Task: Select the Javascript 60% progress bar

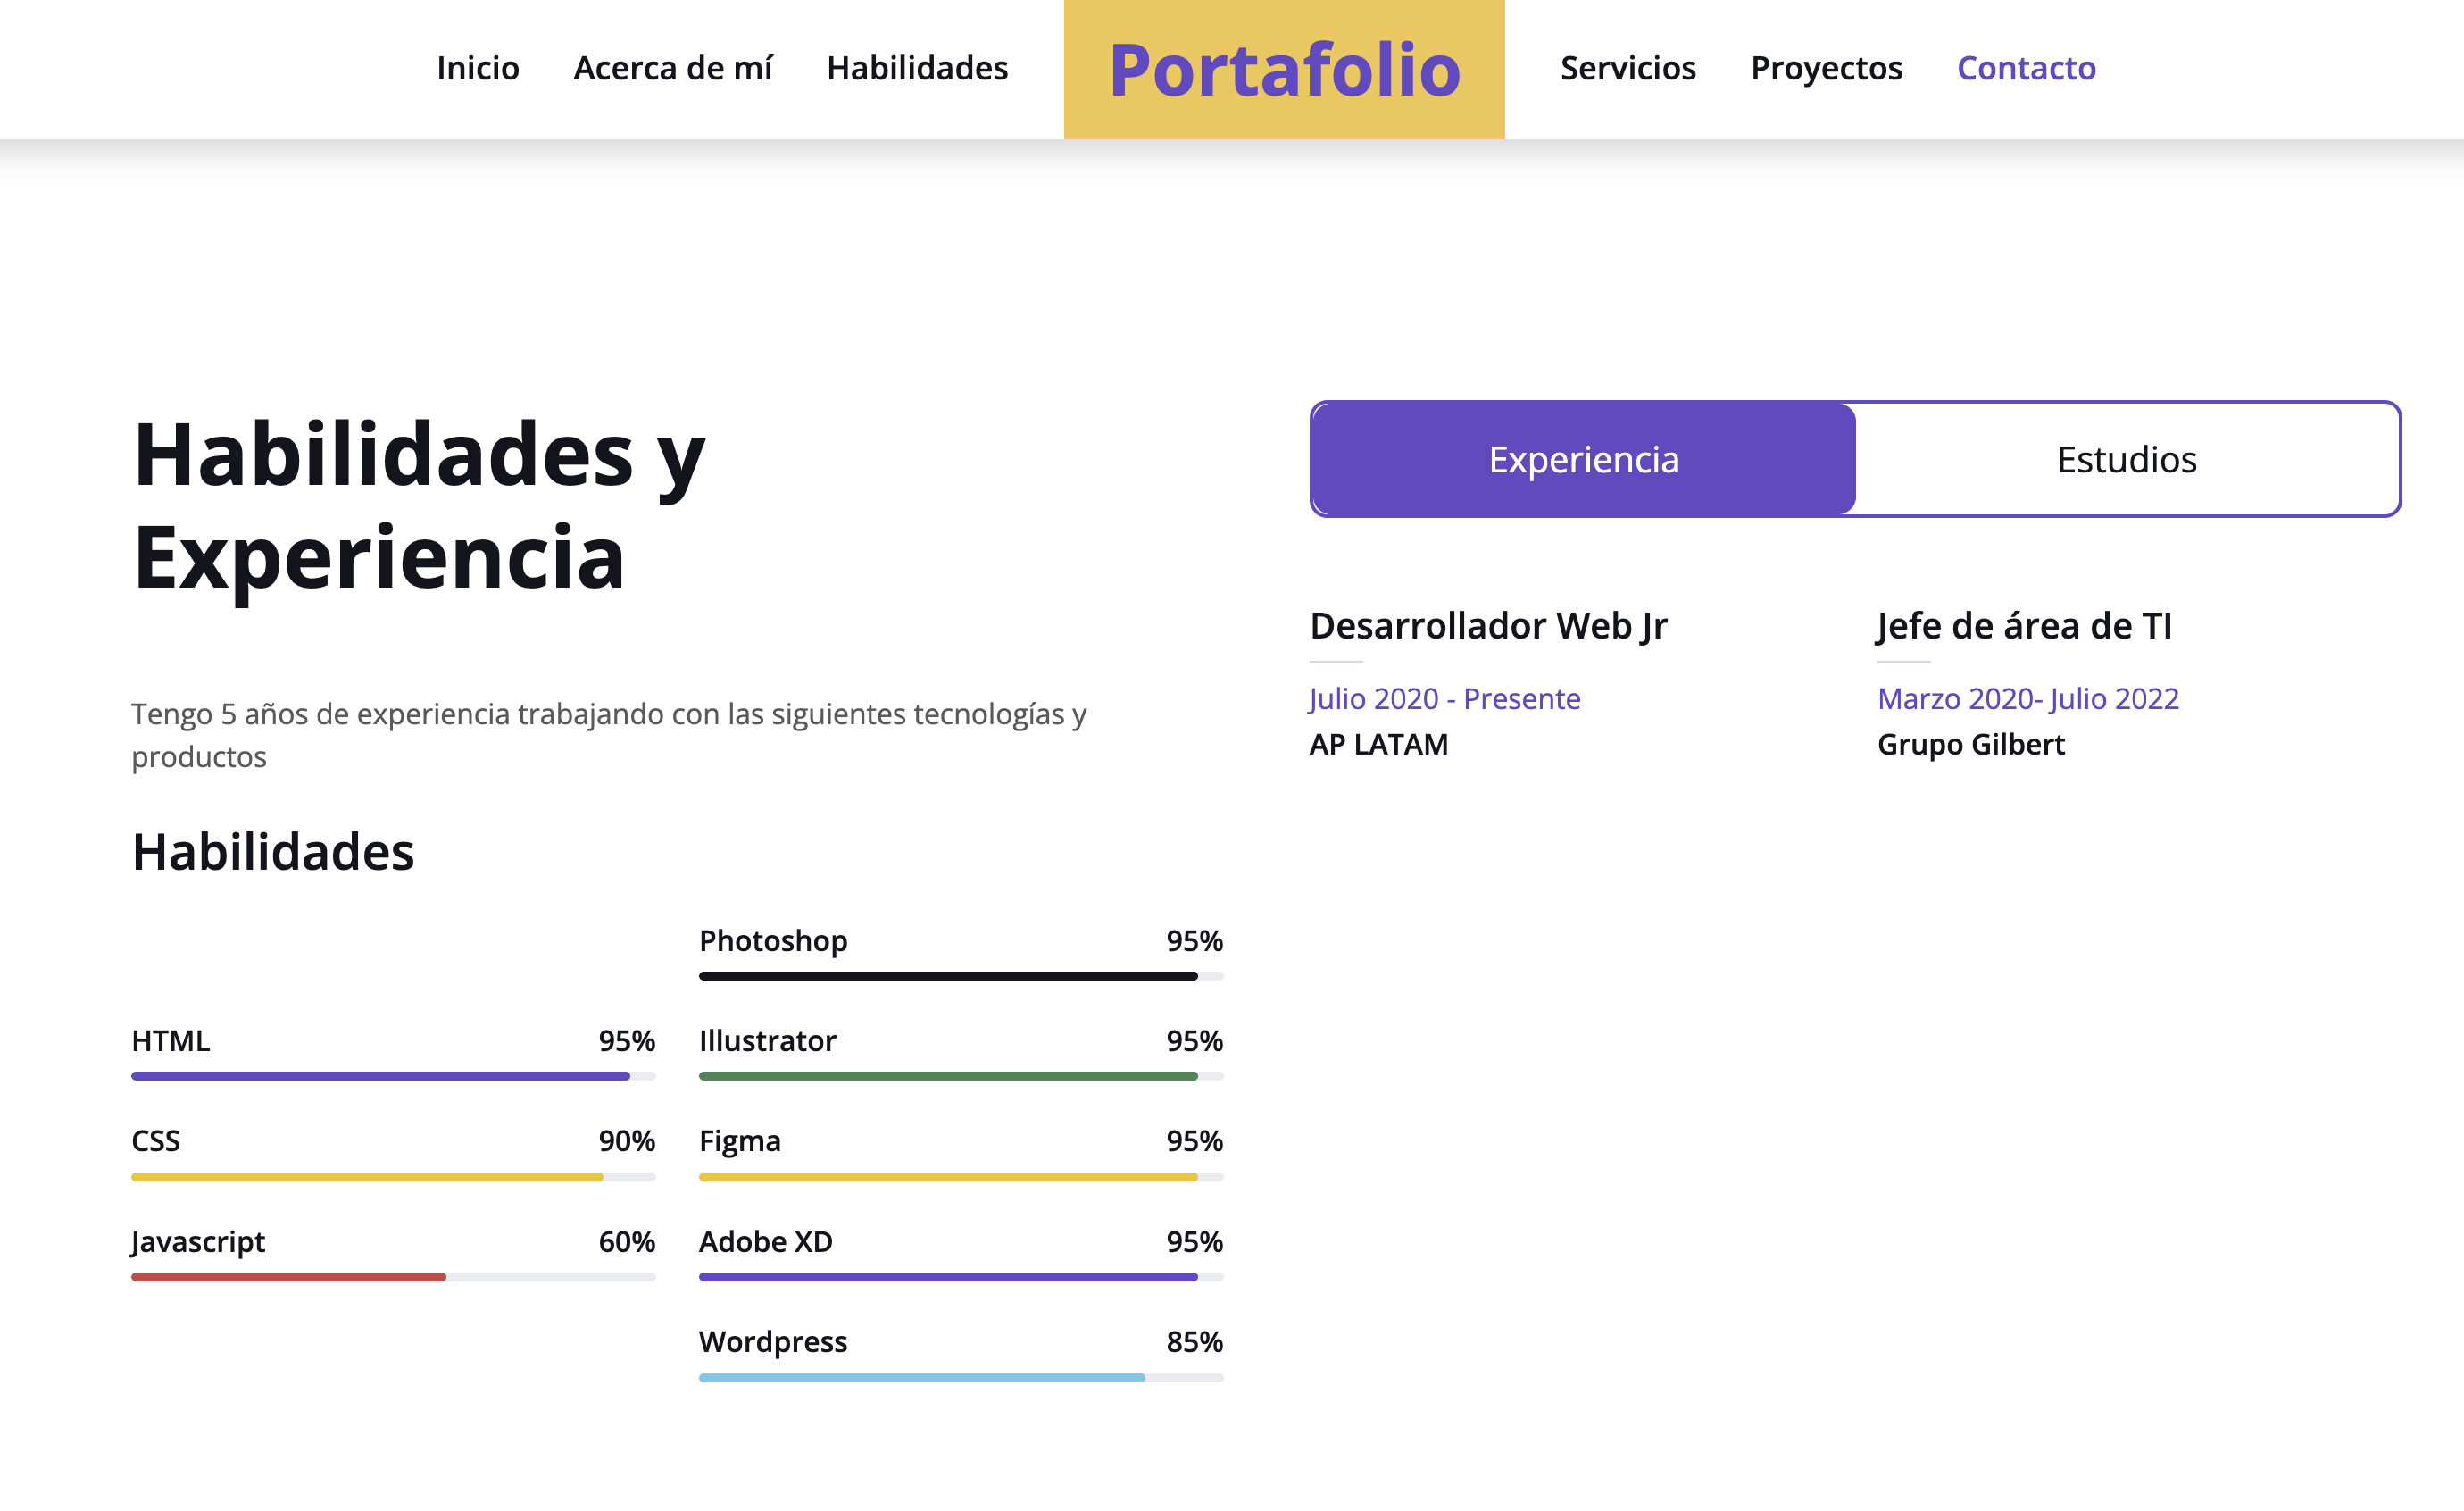Action: point(393,1277)
